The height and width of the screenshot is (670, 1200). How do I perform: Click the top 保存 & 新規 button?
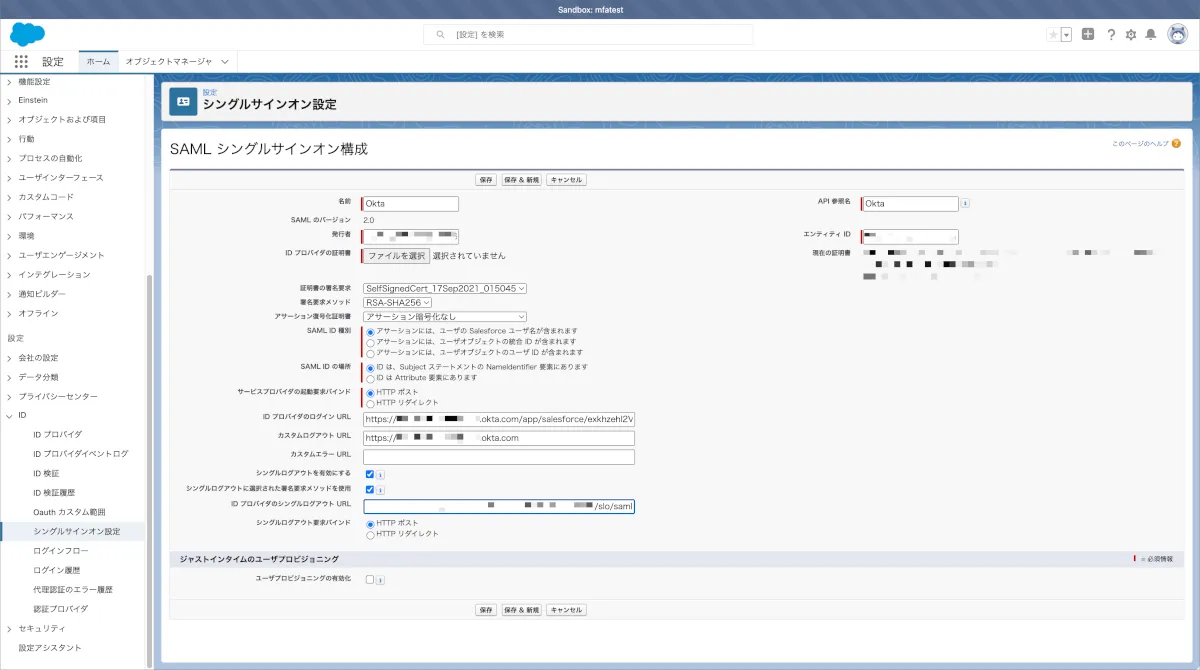pos(521,180)
